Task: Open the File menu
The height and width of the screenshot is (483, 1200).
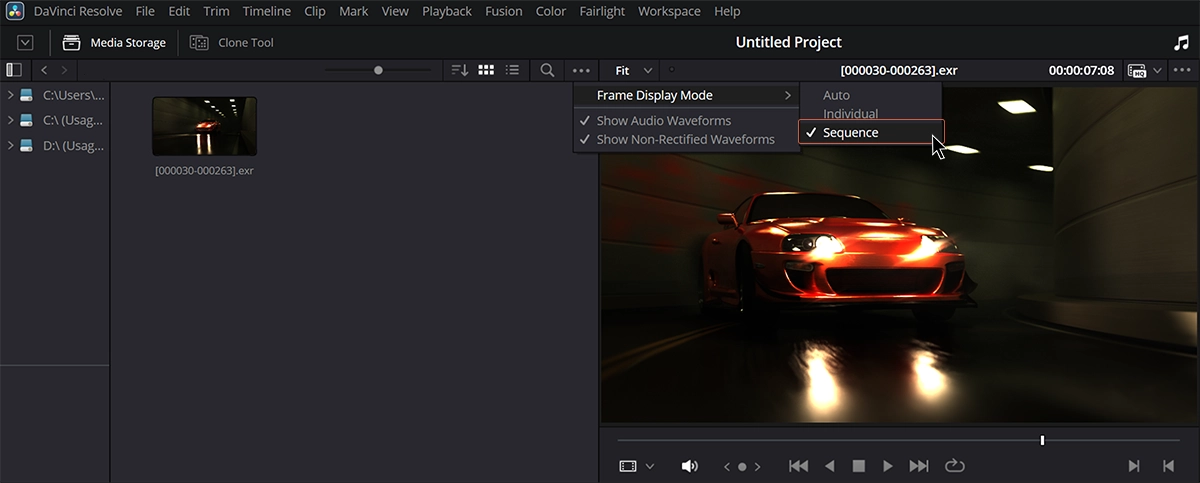Action: point(145,11)
